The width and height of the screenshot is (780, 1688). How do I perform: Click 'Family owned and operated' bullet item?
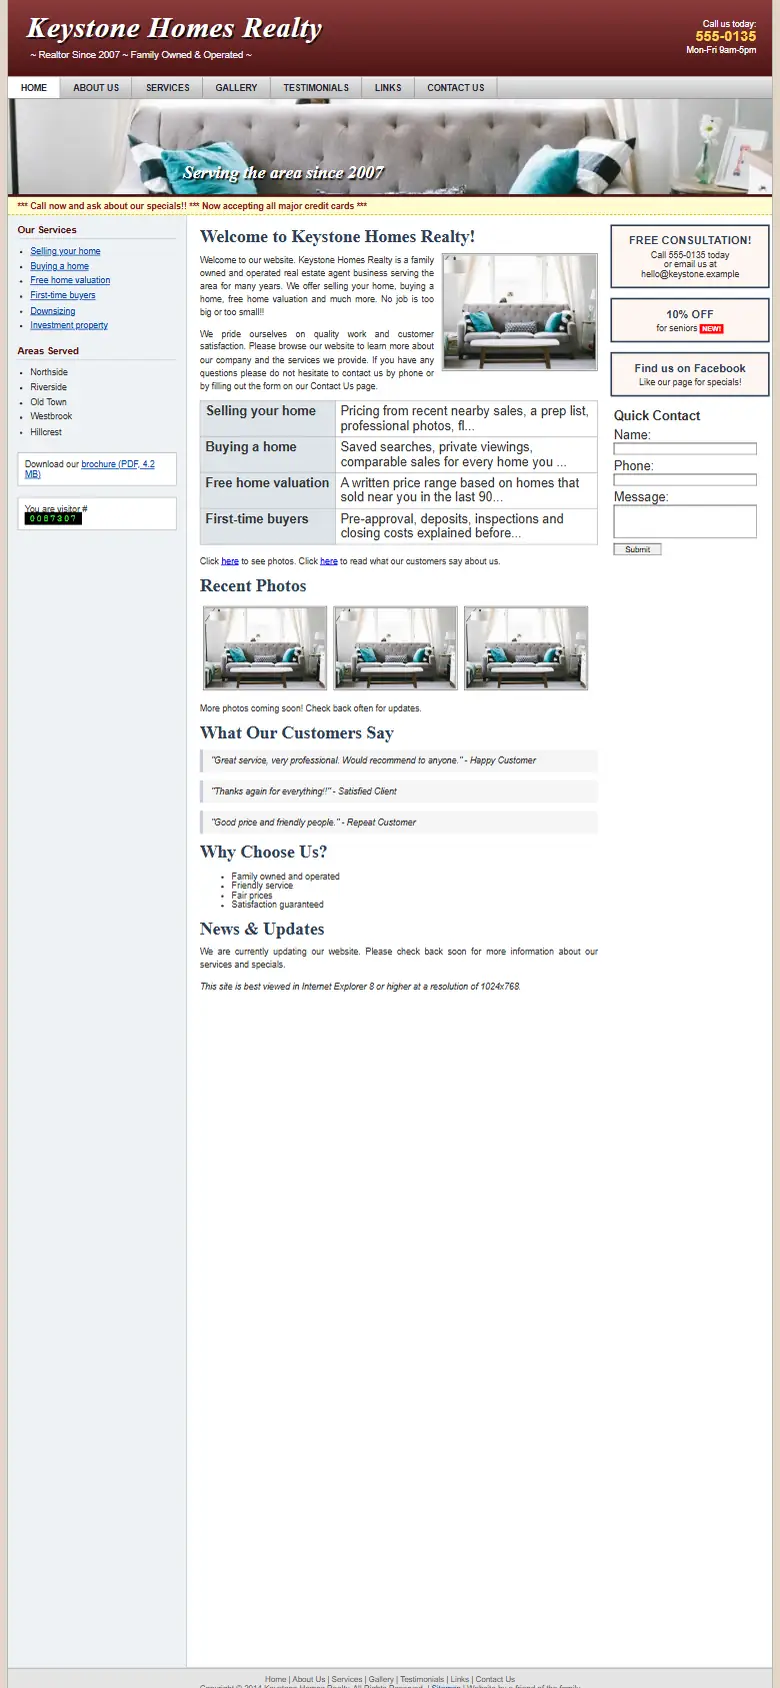(285, 877)
